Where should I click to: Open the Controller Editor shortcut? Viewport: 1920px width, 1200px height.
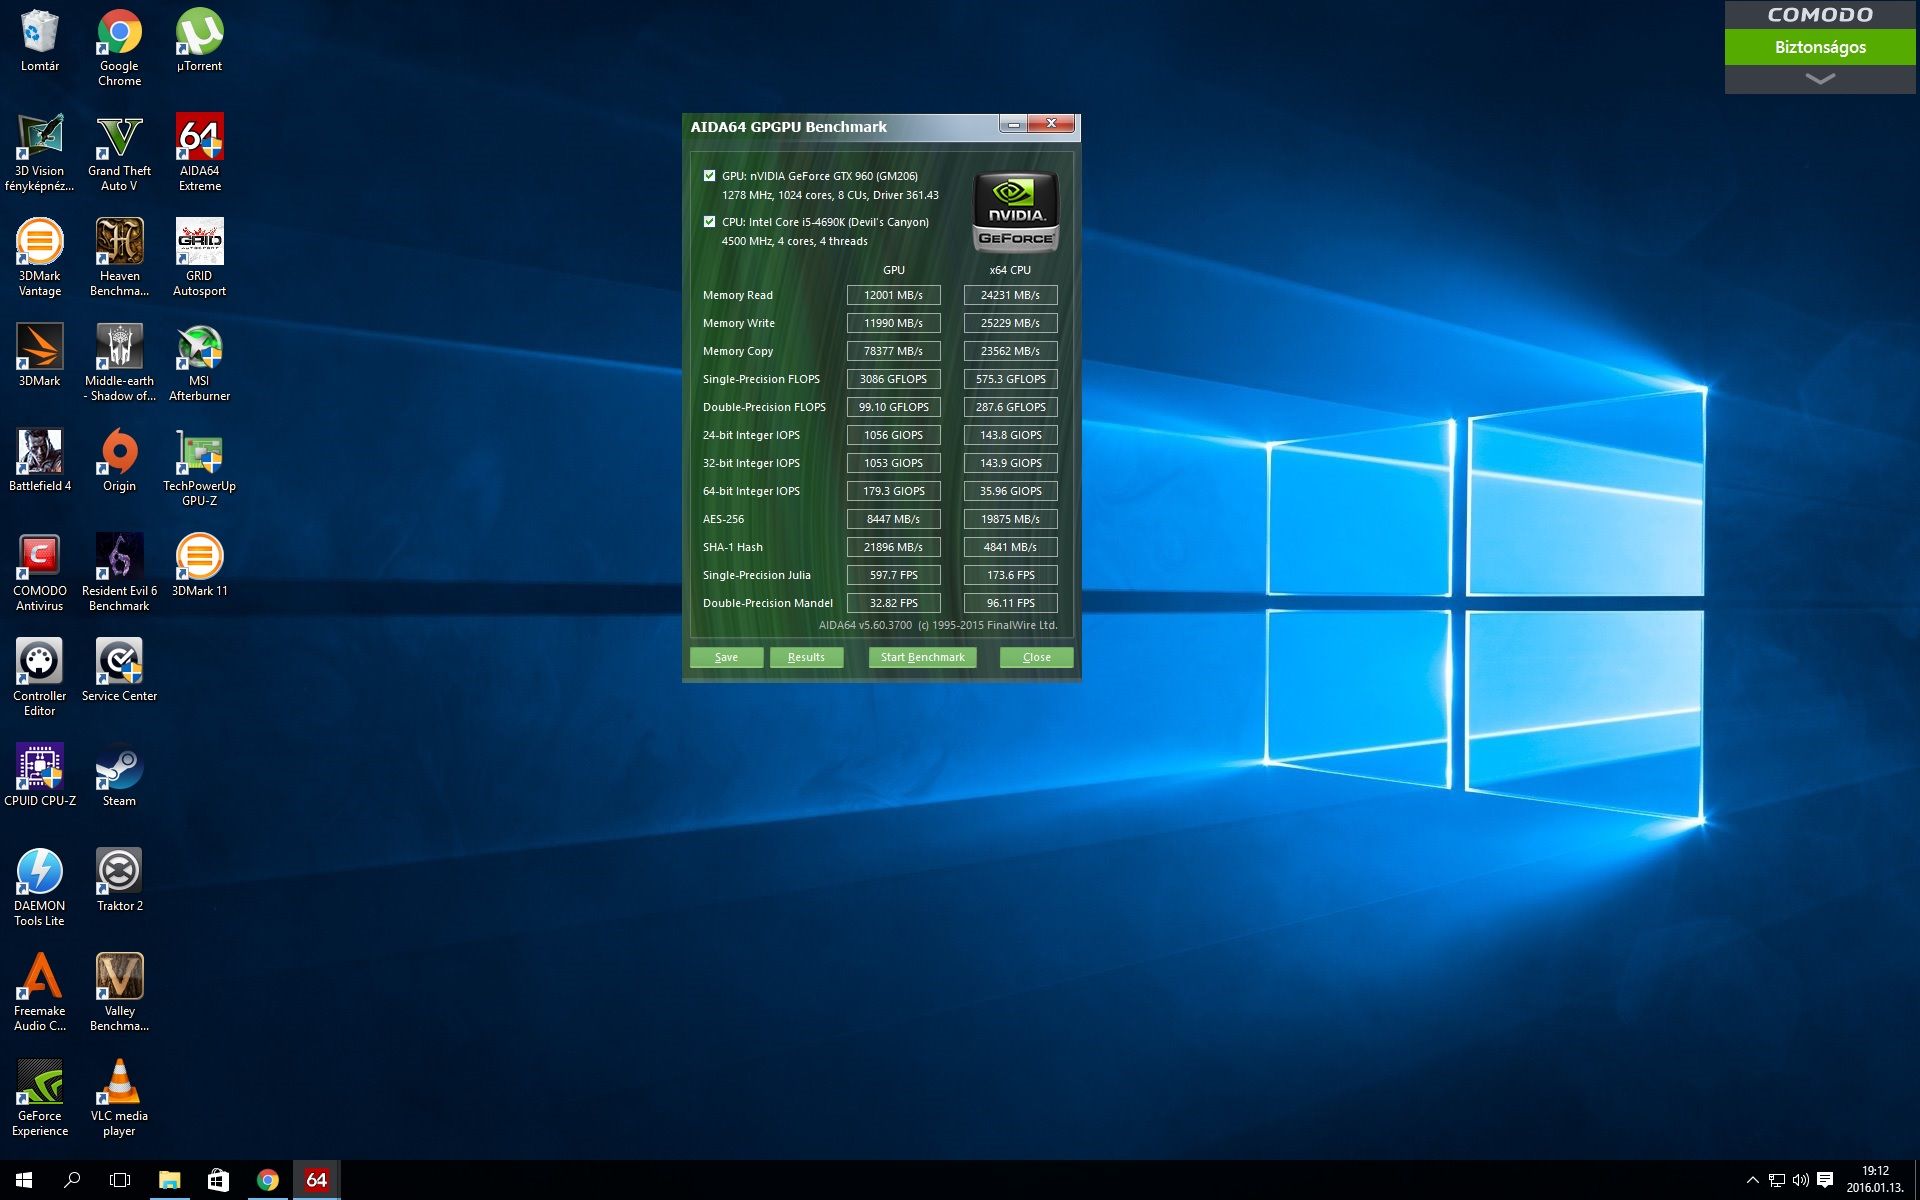pos(40,677)
